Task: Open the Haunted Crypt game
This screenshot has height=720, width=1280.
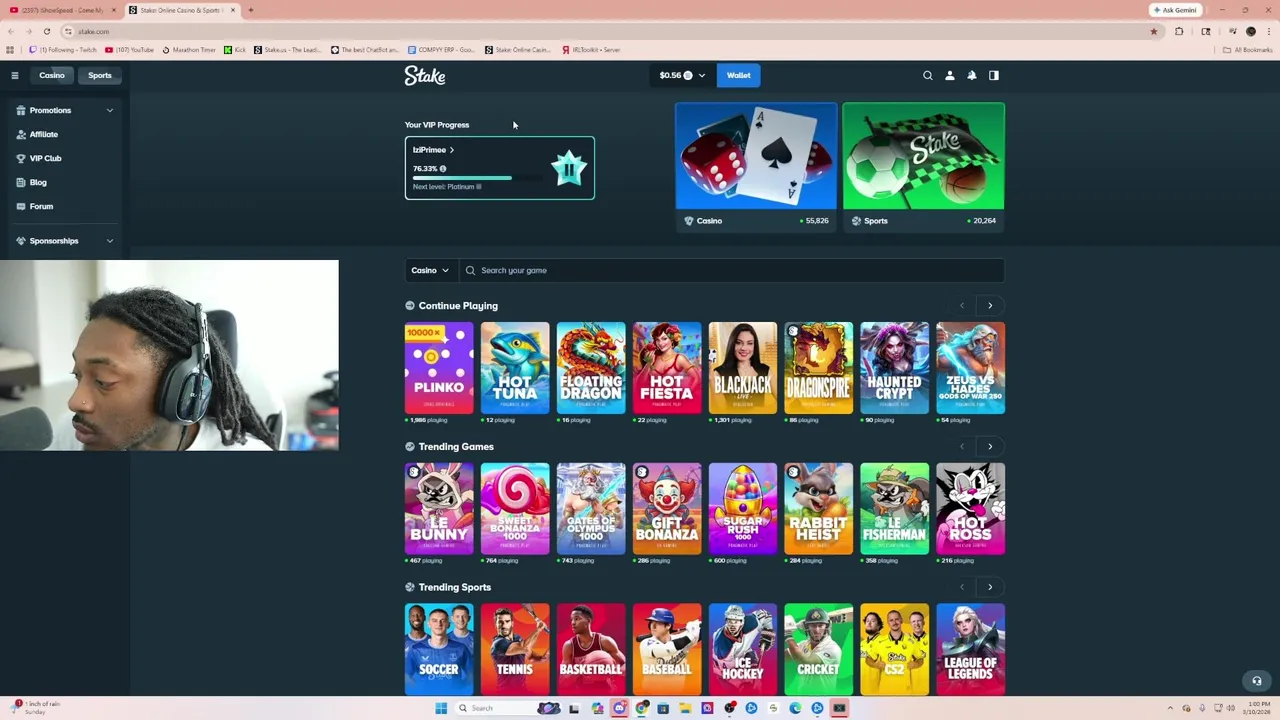Action: click(x=895, y=368)
